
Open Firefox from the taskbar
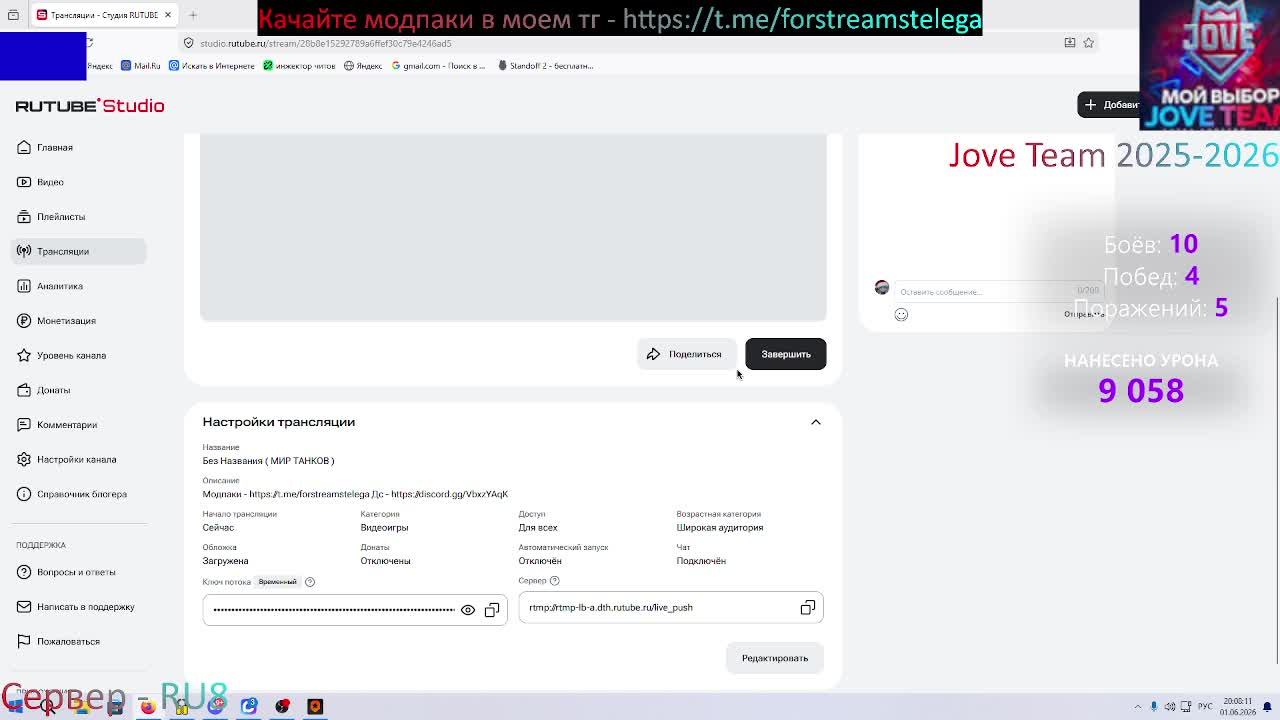tap(148, 706)
